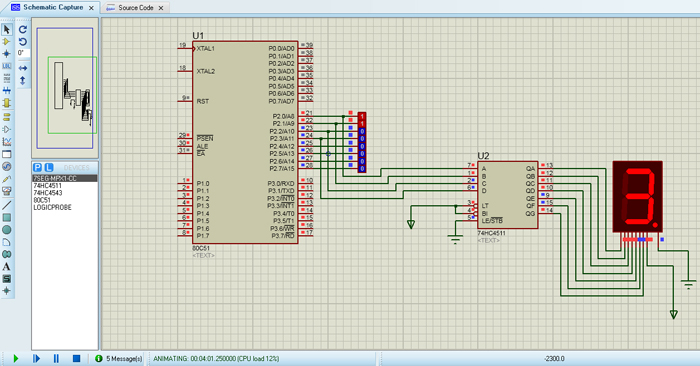Select 74HC4511 in the devices list
This screenshot has width=700, height=366.
[48, 186]
